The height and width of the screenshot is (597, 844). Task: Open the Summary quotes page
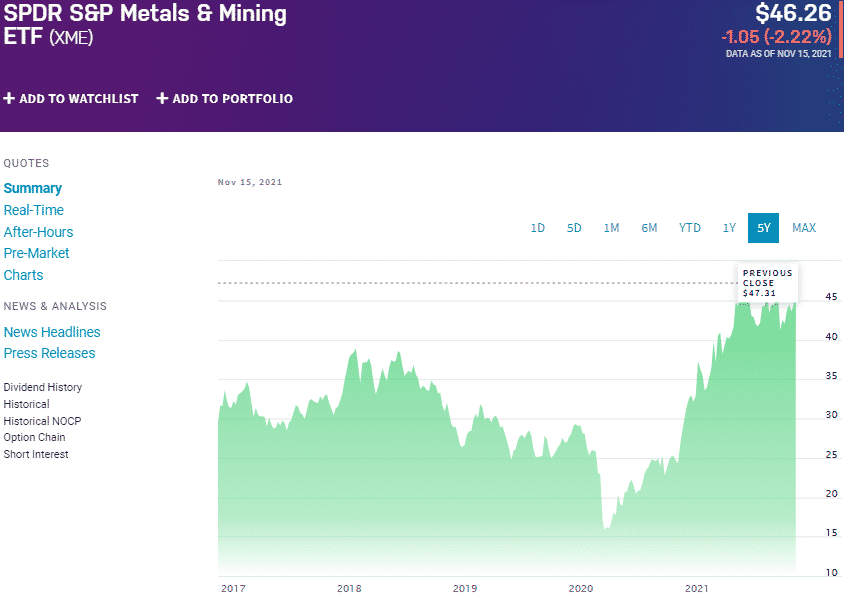pos(33,188)
